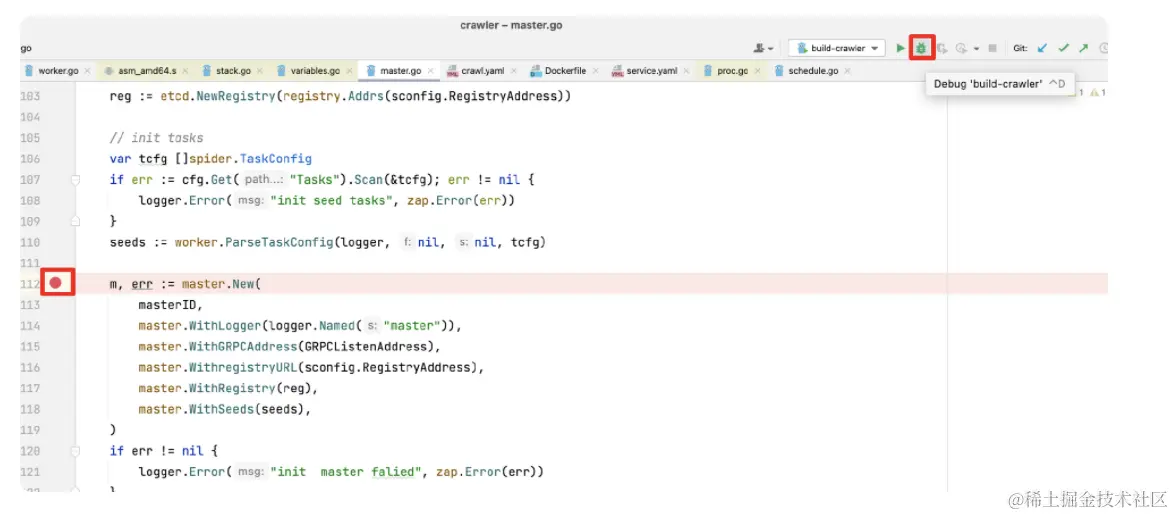Screen dimensions: 1174x516
Task: Collapse the if block at line 120
Action: pos(75,452)
